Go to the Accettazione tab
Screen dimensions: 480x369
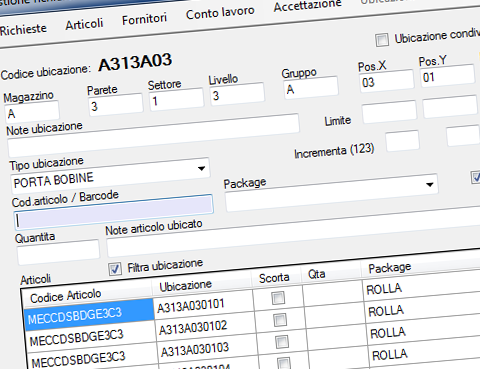coord(308,5)
